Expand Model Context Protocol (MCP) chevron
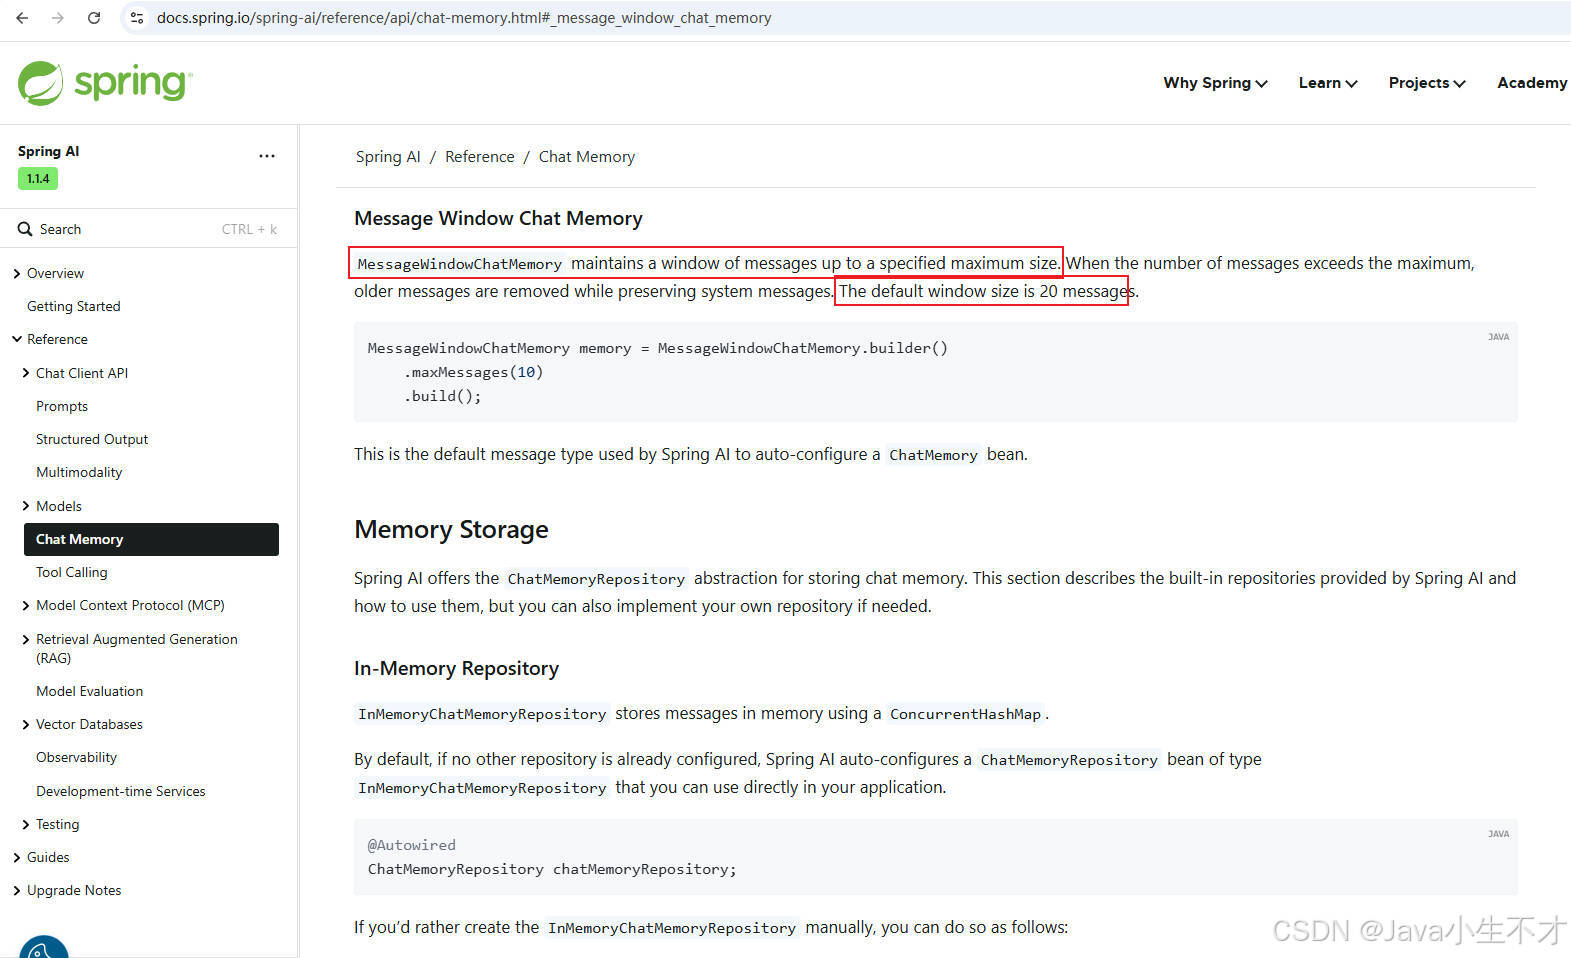The width and height of the screenshot is (1571, 958). (26, 605)
